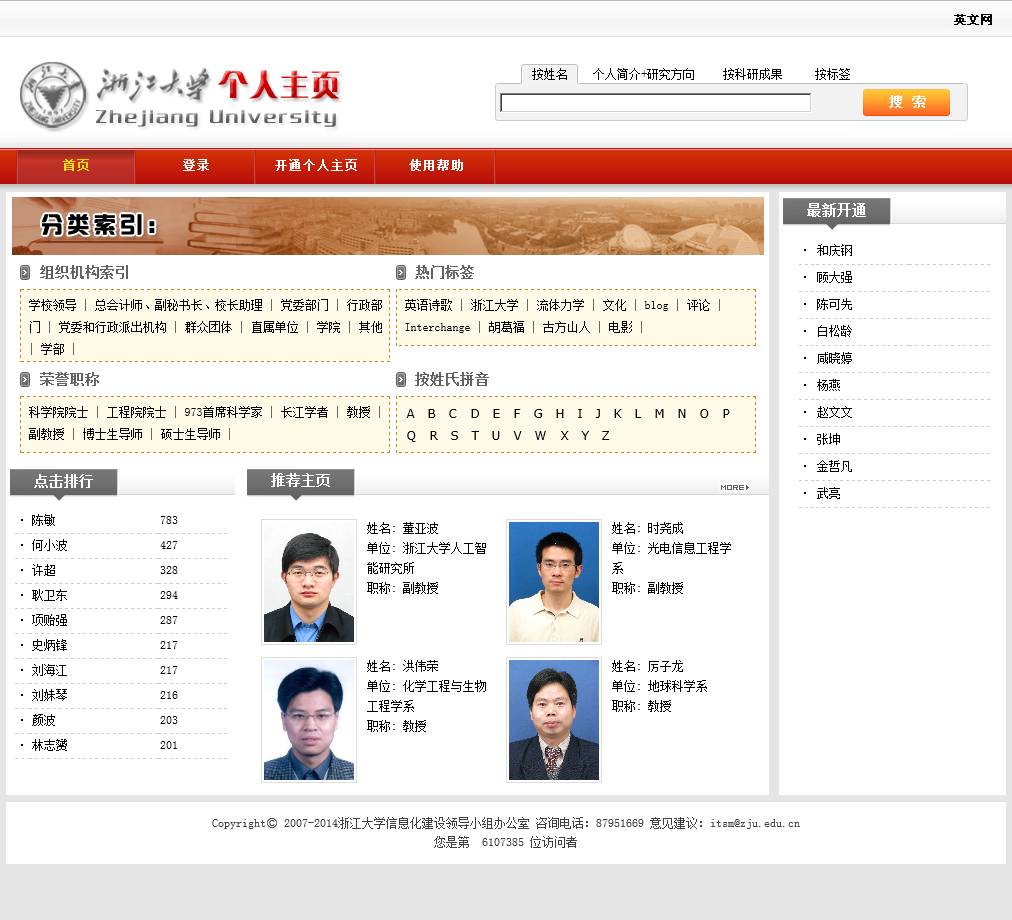Switch to 按科研成果 search tab
Viewport: 1012px width, 920px height.
(x=752, y=74)
